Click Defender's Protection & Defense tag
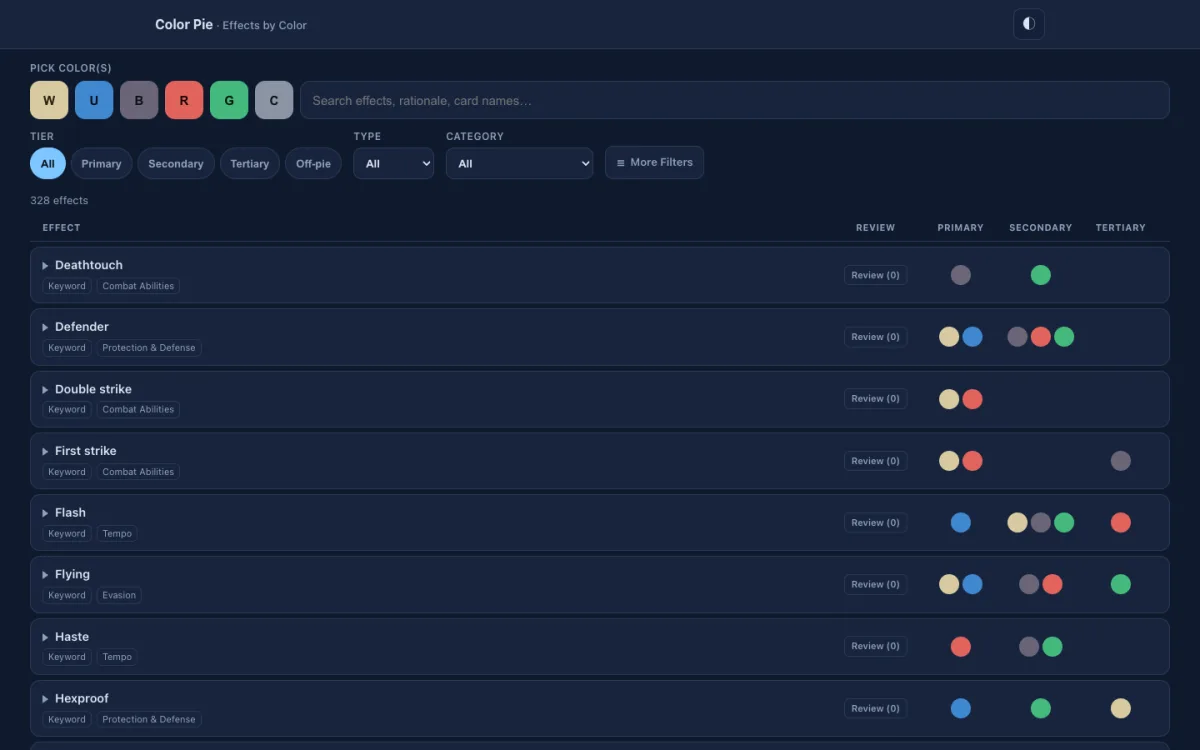Image resolution: width=1200 pixels, height=750 pixels. pyautogui.click(x=149, y=348)
